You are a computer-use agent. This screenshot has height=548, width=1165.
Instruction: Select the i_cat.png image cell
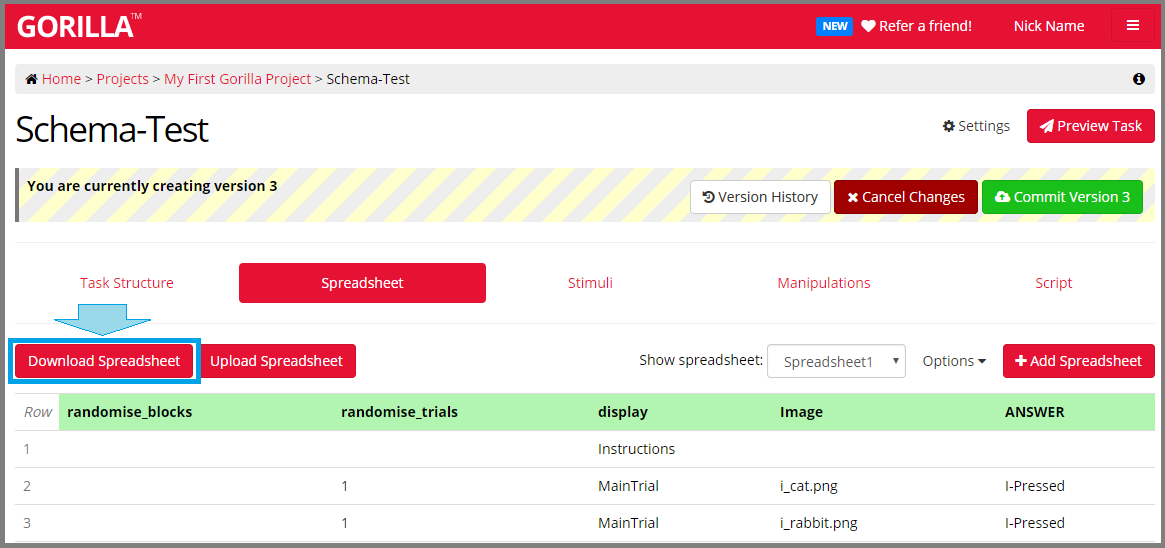[x=808, y=486]
